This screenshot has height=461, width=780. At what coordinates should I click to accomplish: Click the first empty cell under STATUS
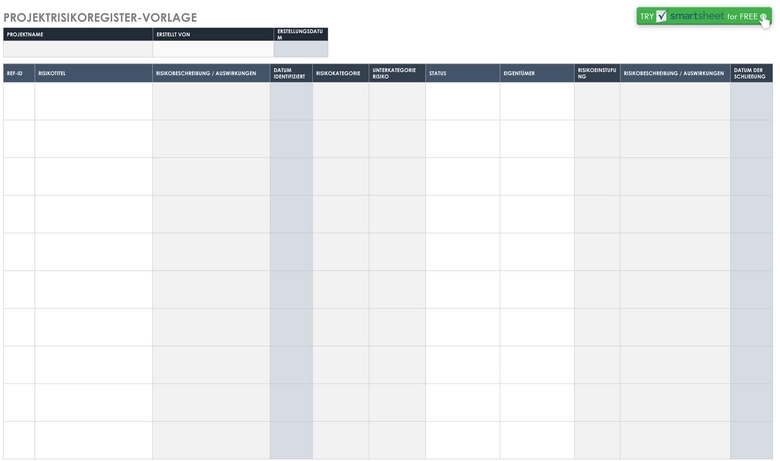[463, 101]
